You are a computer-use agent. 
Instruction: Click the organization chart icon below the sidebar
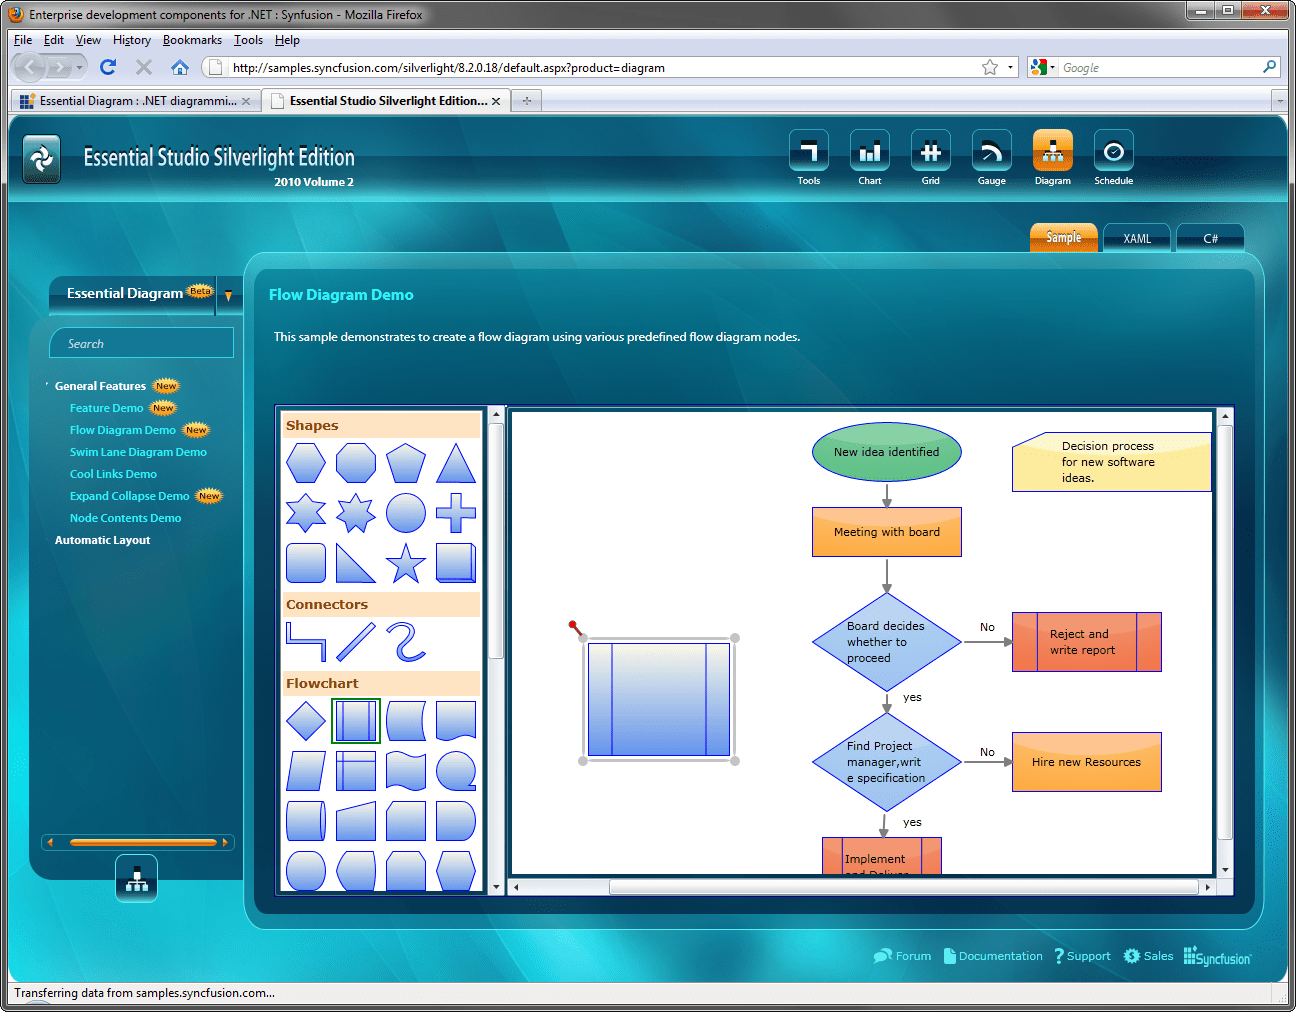click(136, 878)
